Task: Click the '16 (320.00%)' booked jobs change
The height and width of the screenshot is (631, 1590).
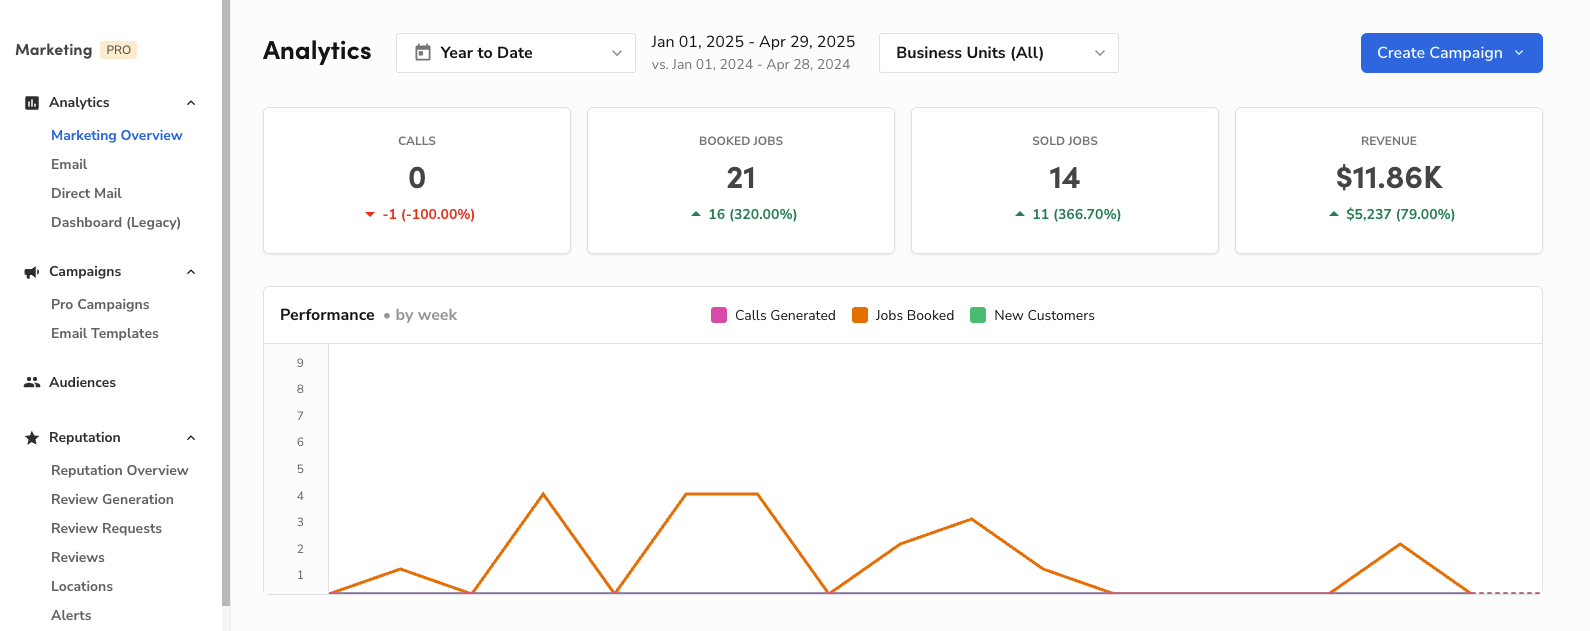Action: (x=752, y=214)
